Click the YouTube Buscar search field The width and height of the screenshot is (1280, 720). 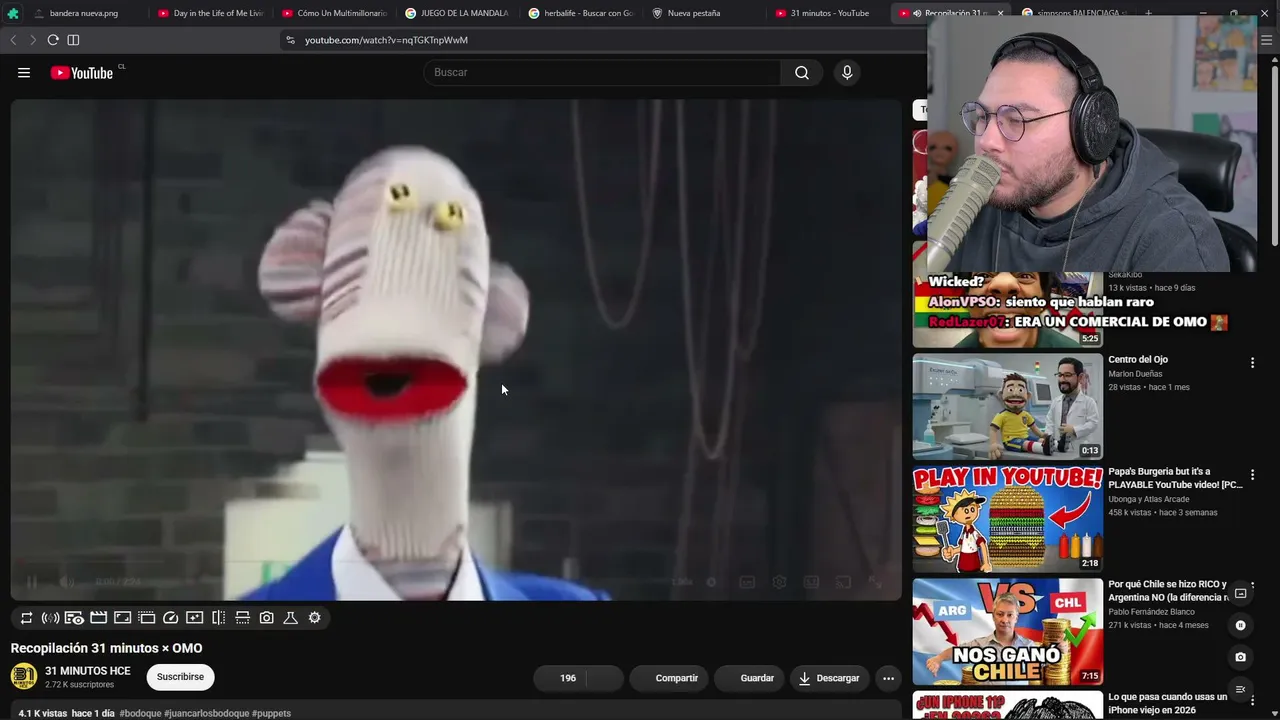[x=603, y=72]
